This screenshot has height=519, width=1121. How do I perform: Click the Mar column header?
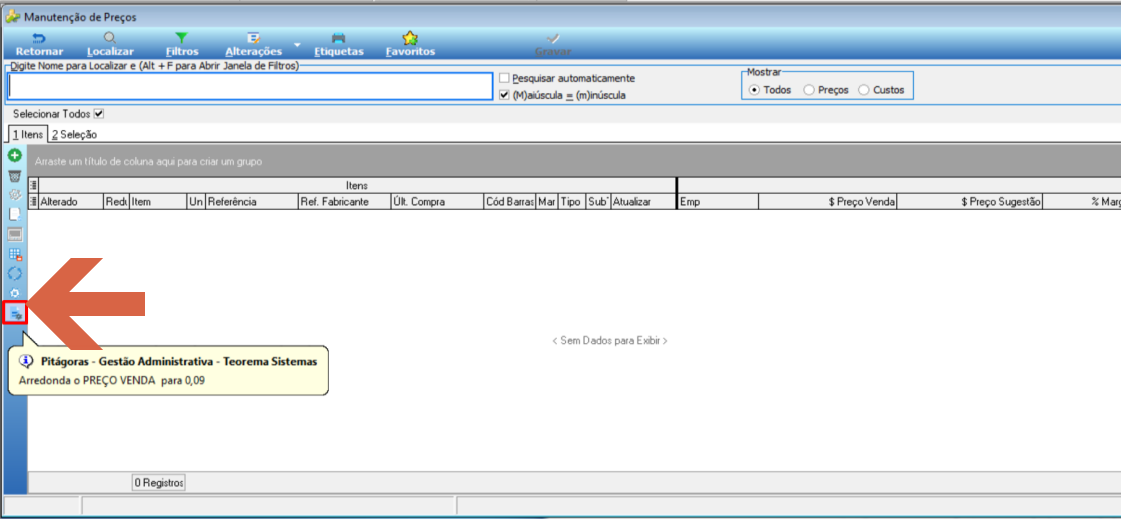pos(547,202)
